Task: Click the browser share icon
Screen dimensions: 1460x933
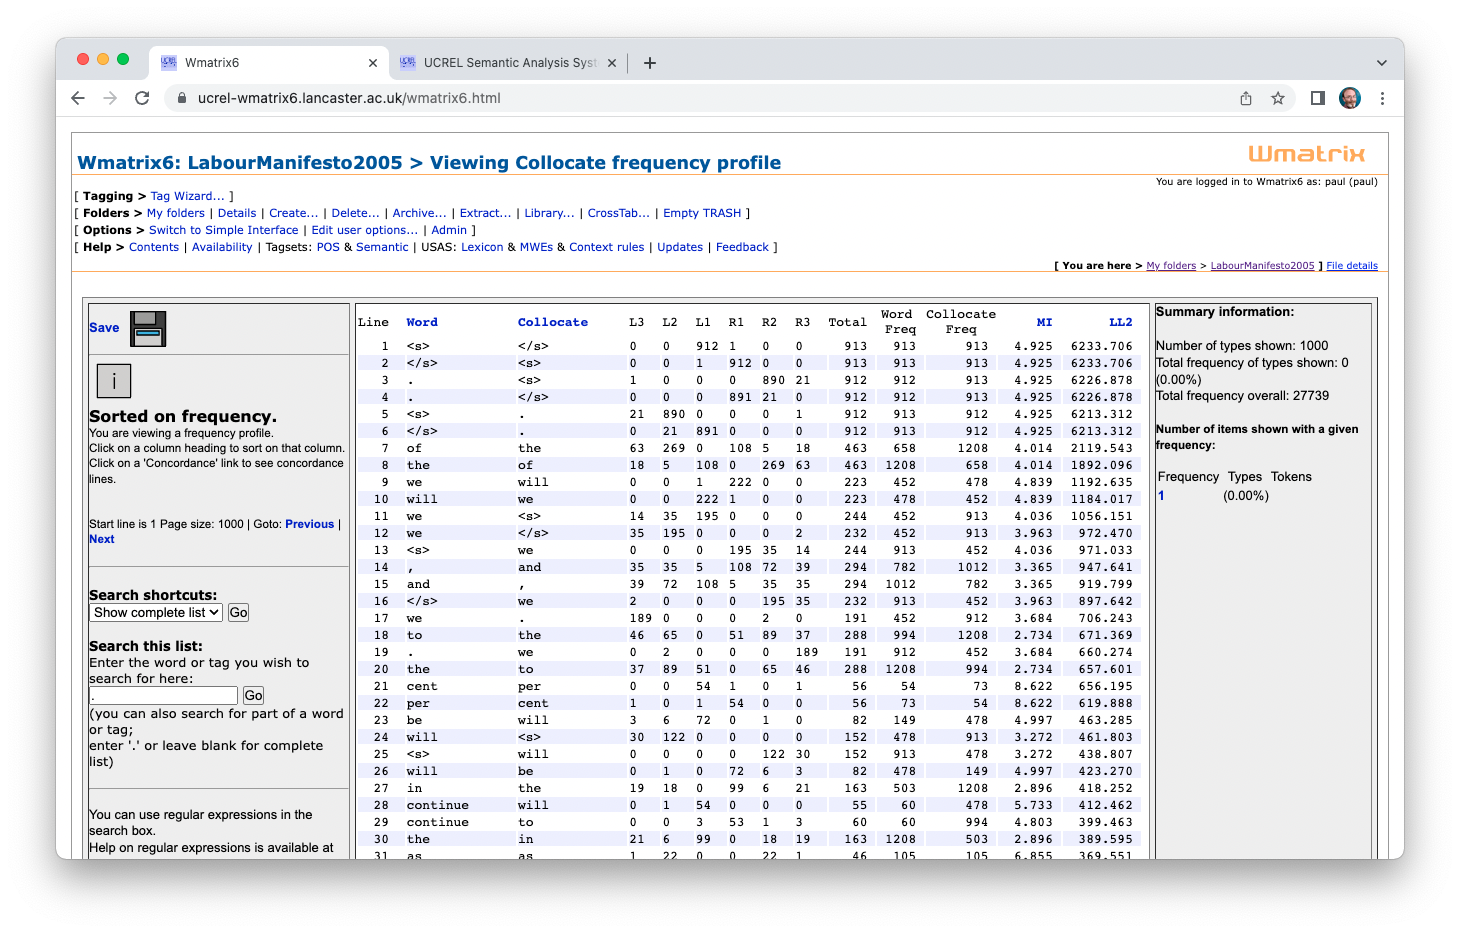Action: (1246, 98)
